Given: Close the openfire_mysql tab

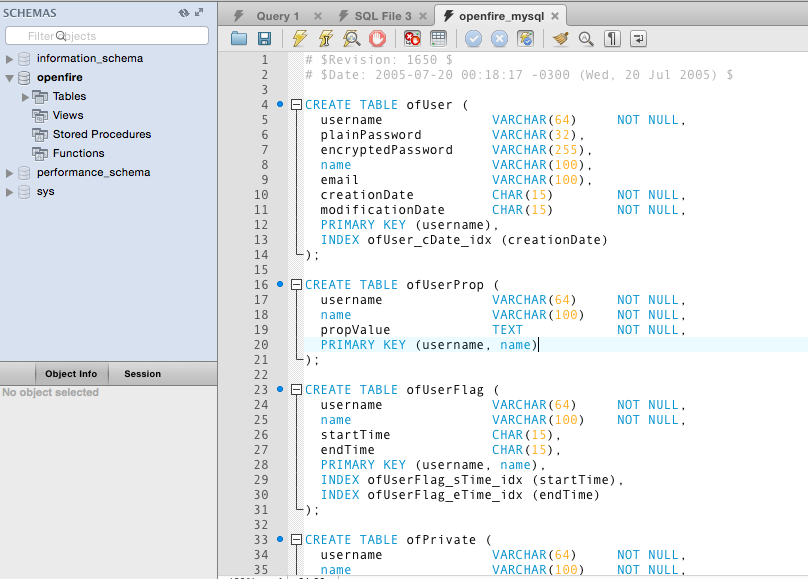Looking at the screenshot, I should (555, 16).
